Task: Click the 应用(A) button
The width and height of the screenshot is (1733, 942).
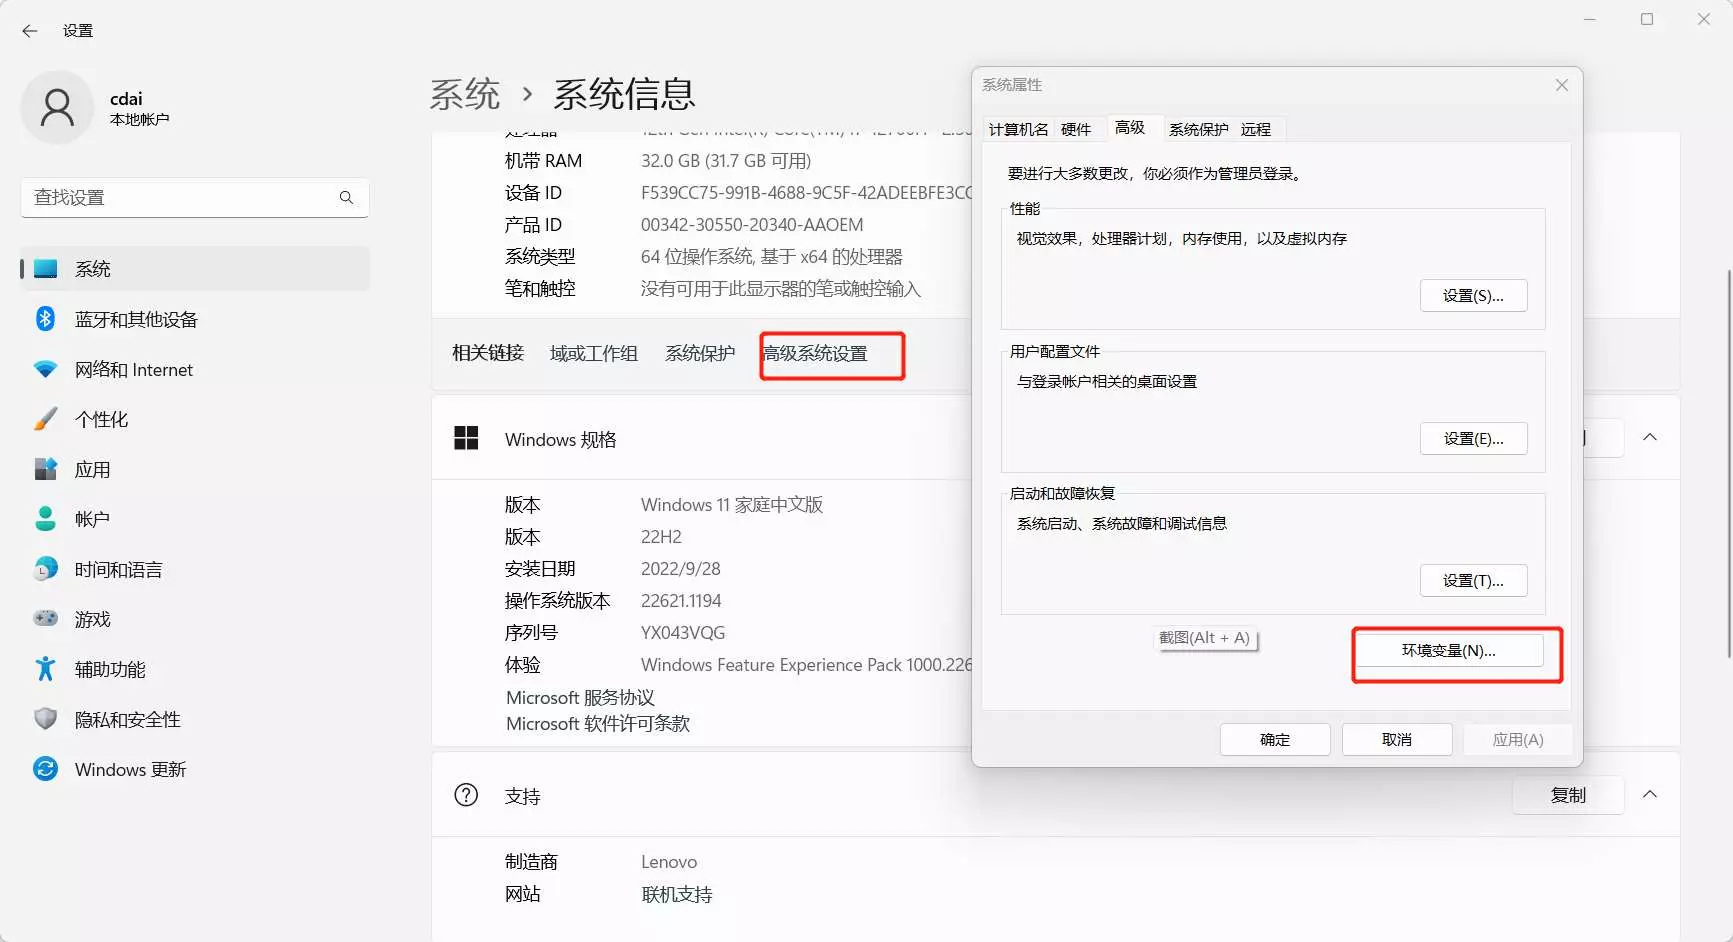Action: (1518, 739)
